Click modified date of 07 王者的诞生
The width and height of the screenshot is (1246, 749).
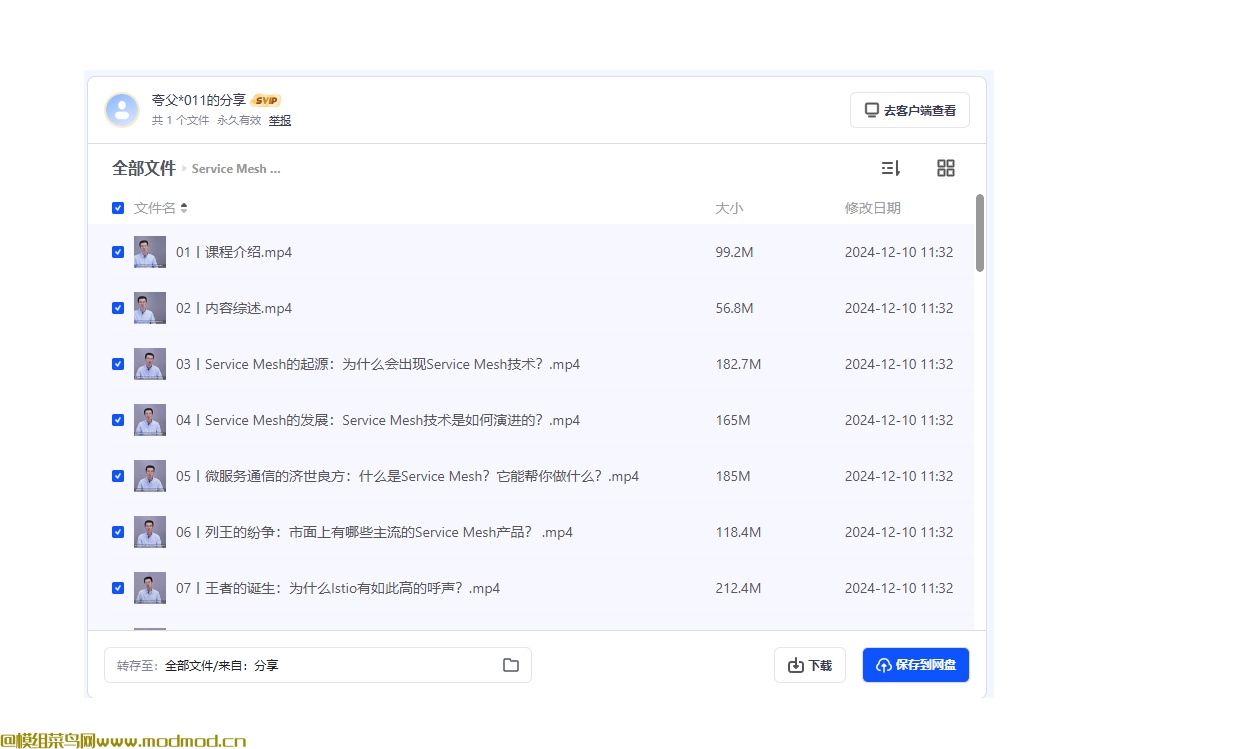(898, 588)
